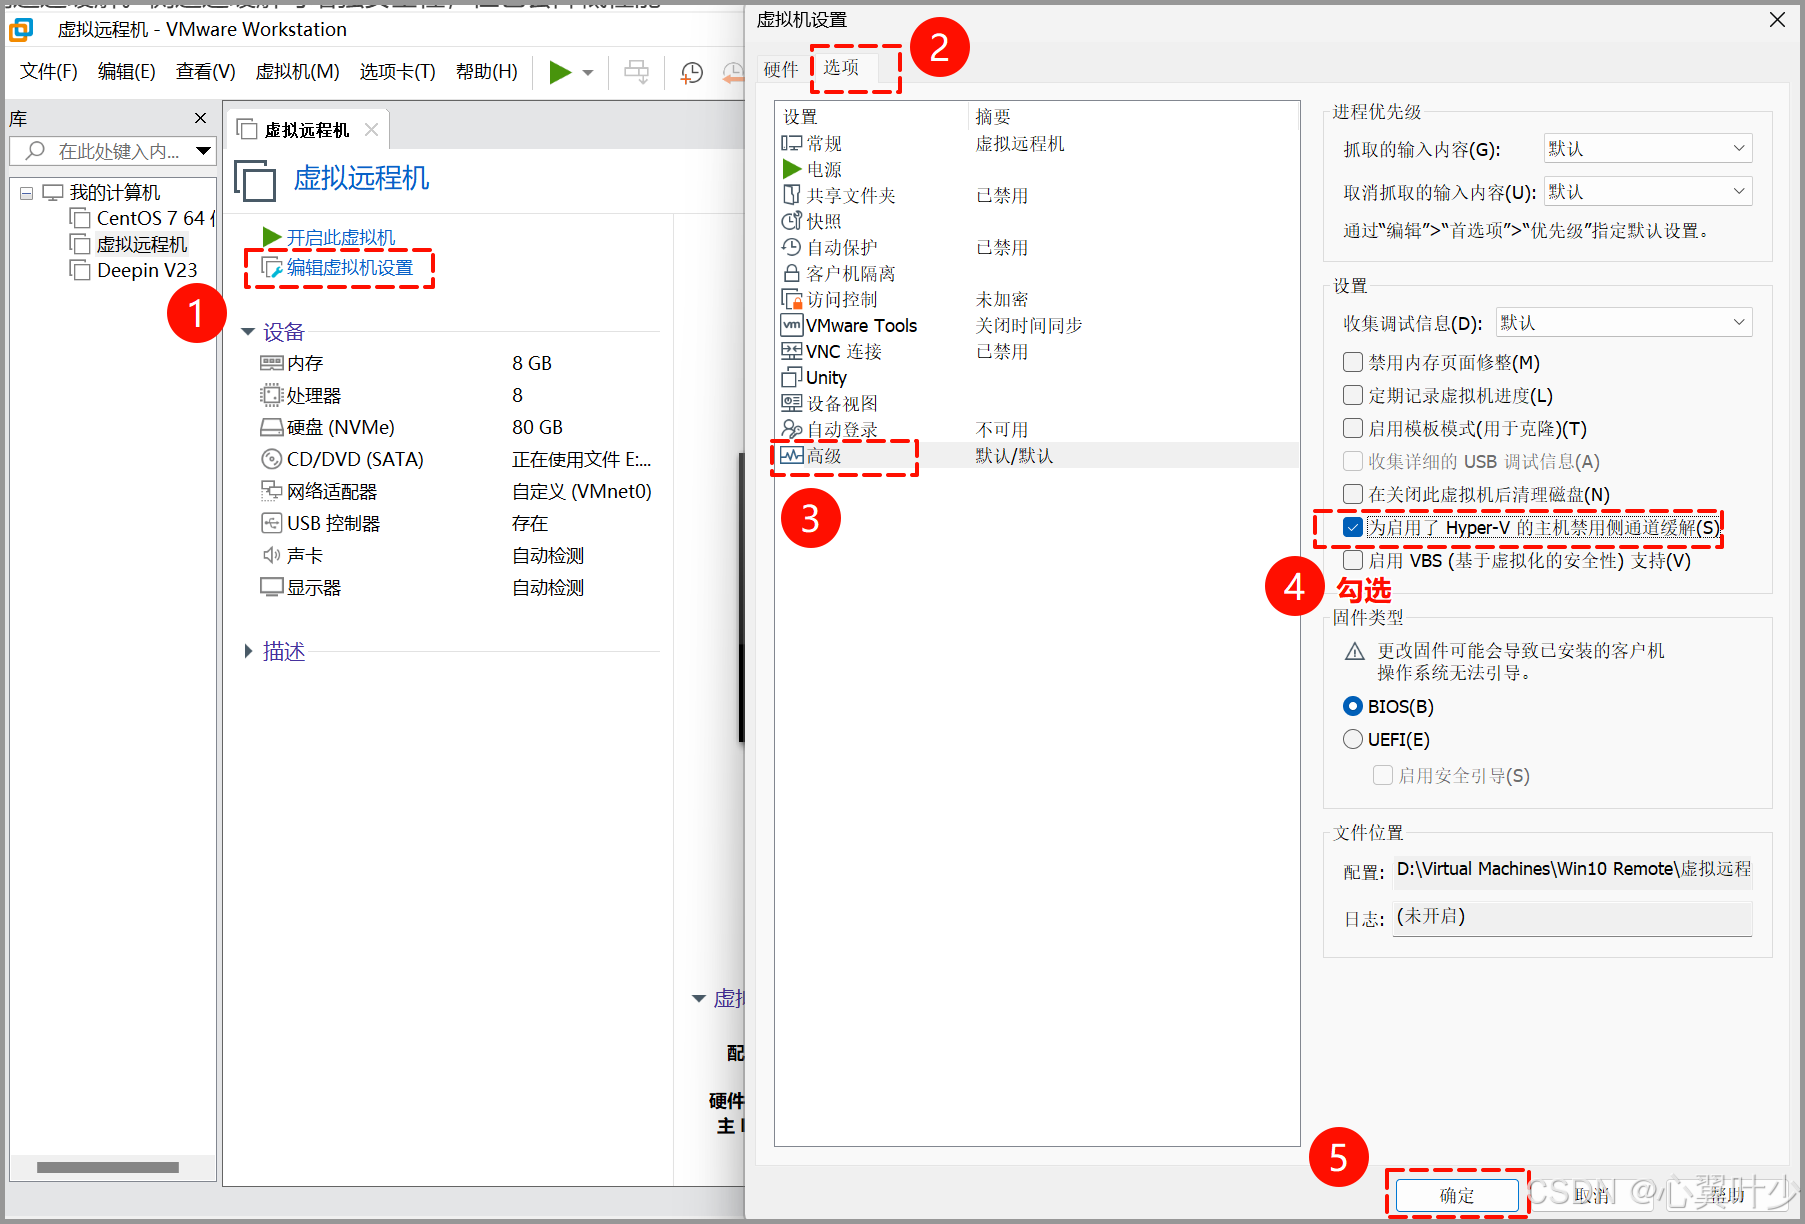1805x1224 pixels.
Task: Open the 查看(V) menu
Action: (x=206, y=72)
